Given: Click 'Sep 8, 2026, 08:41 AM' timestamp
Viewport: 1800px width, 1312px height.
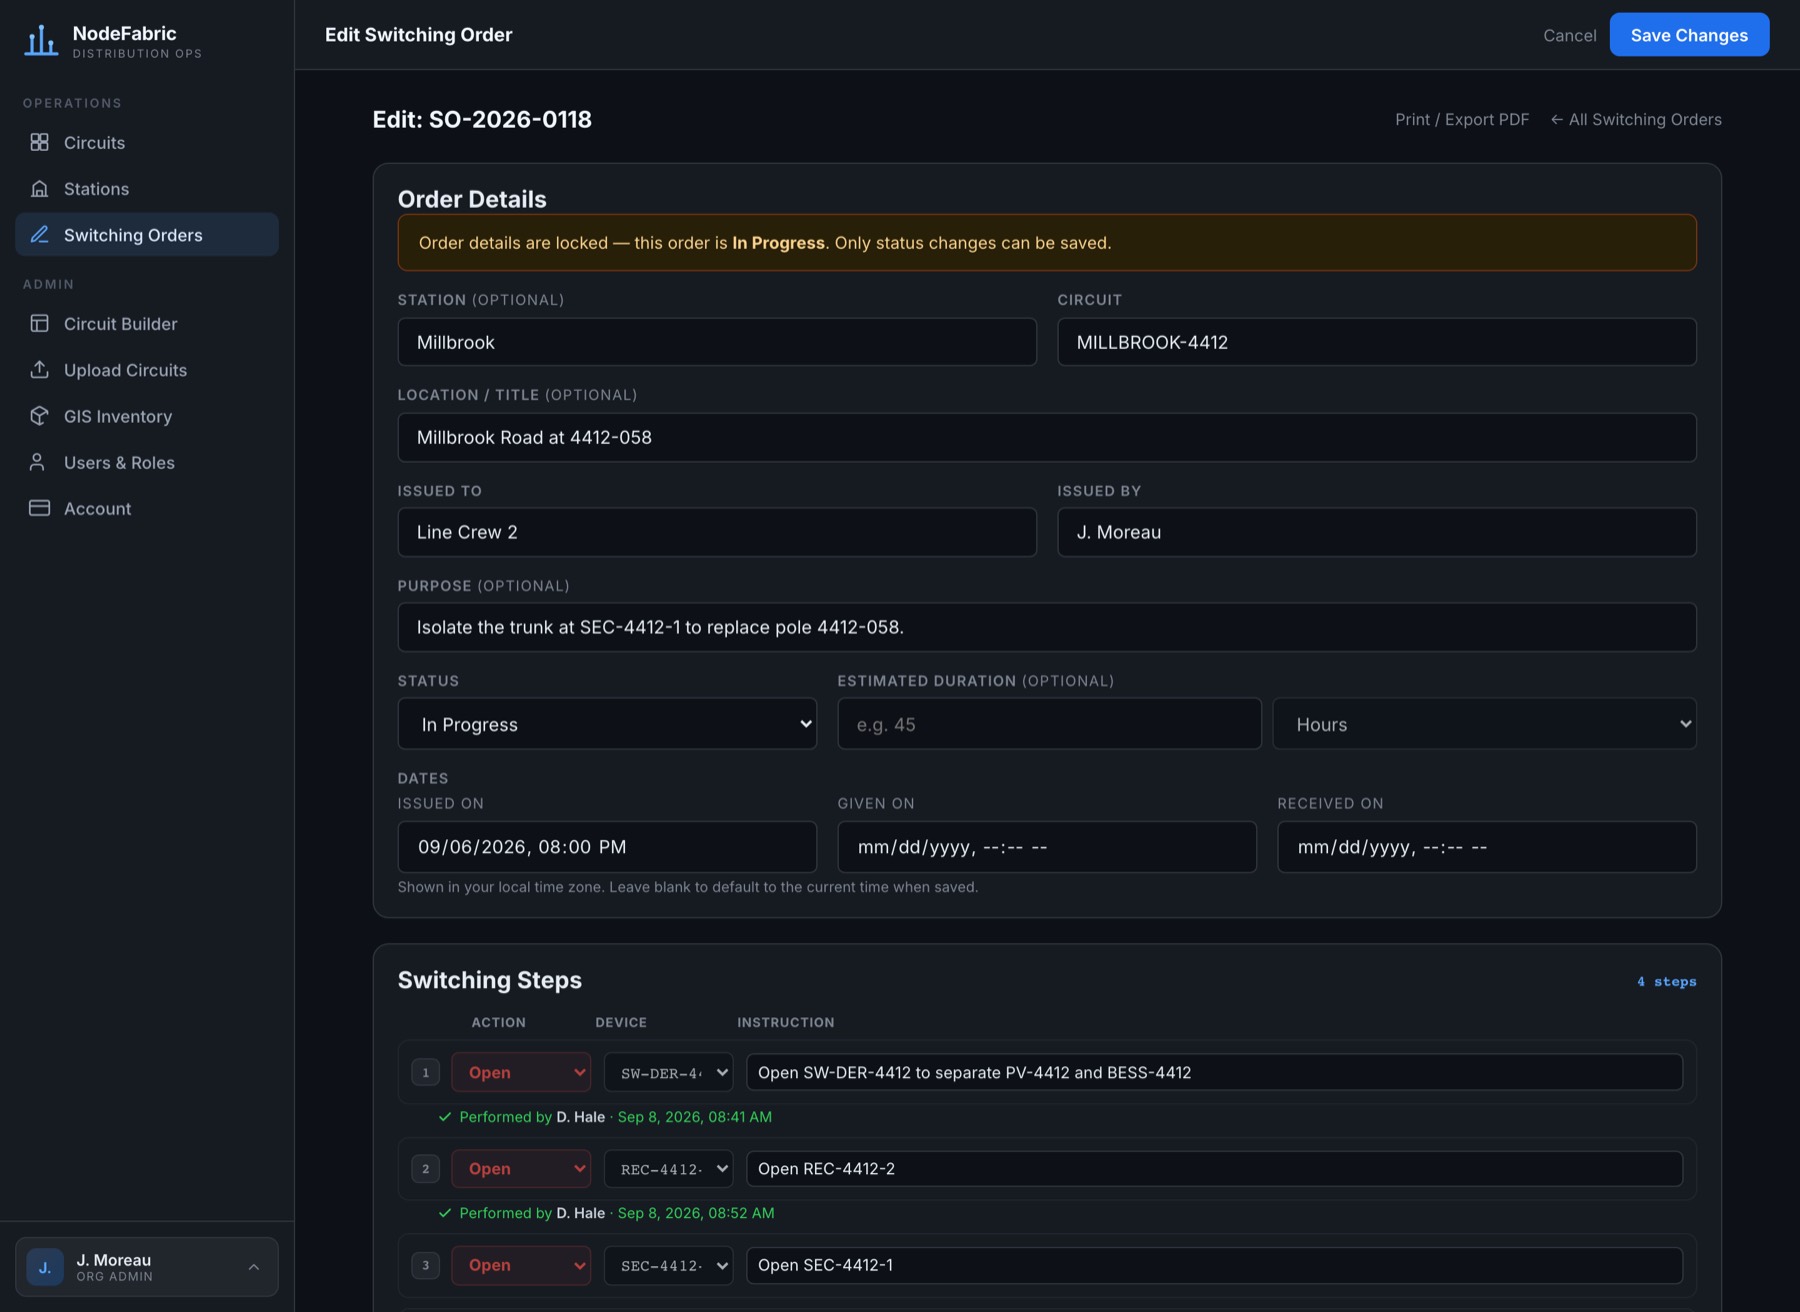Looking at the screenshot, I should [x=695, y=1117].
